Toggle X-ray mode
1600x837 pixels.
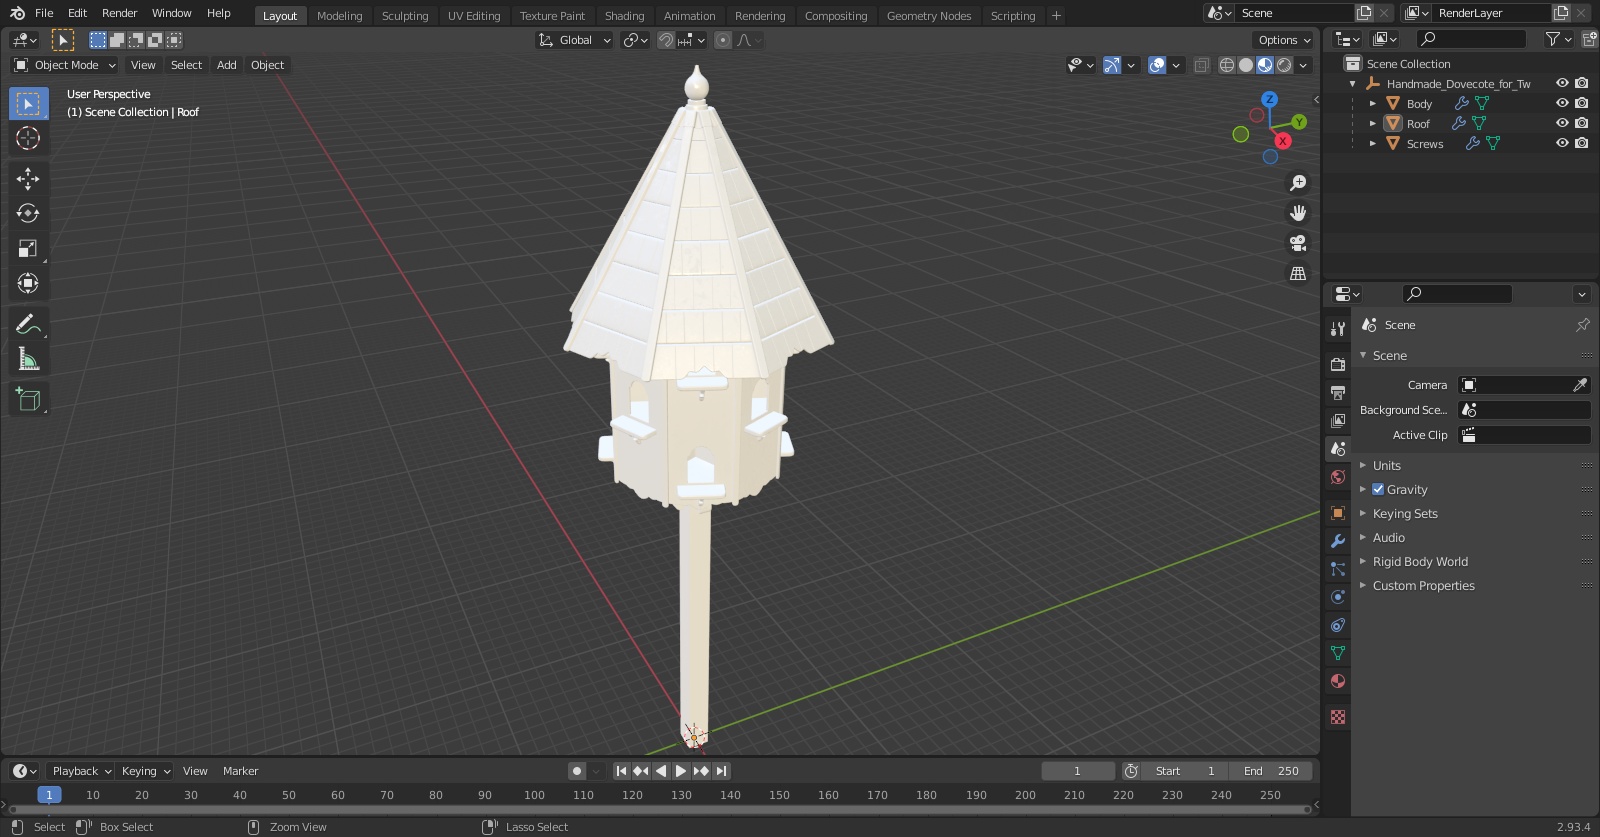pos(1201,65)
